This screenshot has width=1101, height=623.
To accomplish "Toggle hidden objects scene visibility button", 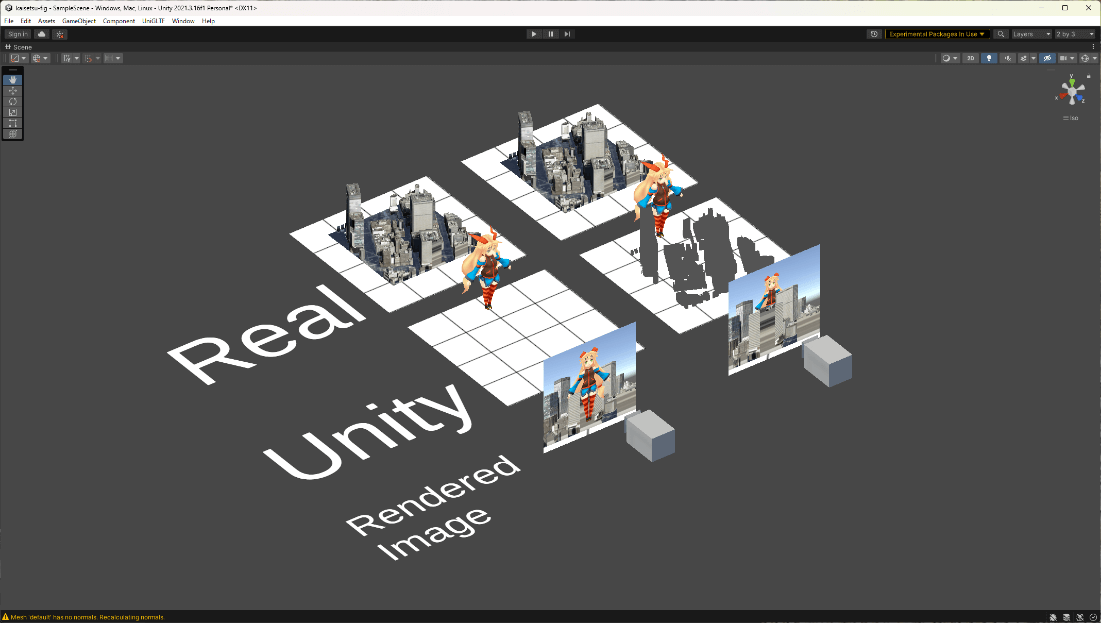I will point(1048,58).
